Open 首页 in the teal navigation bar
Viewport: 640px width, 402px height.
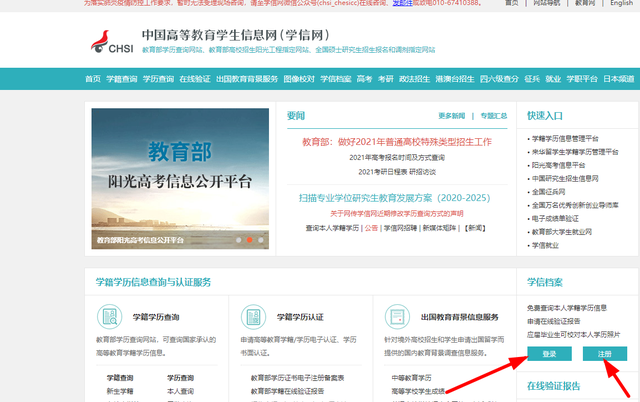click(93, 79)
